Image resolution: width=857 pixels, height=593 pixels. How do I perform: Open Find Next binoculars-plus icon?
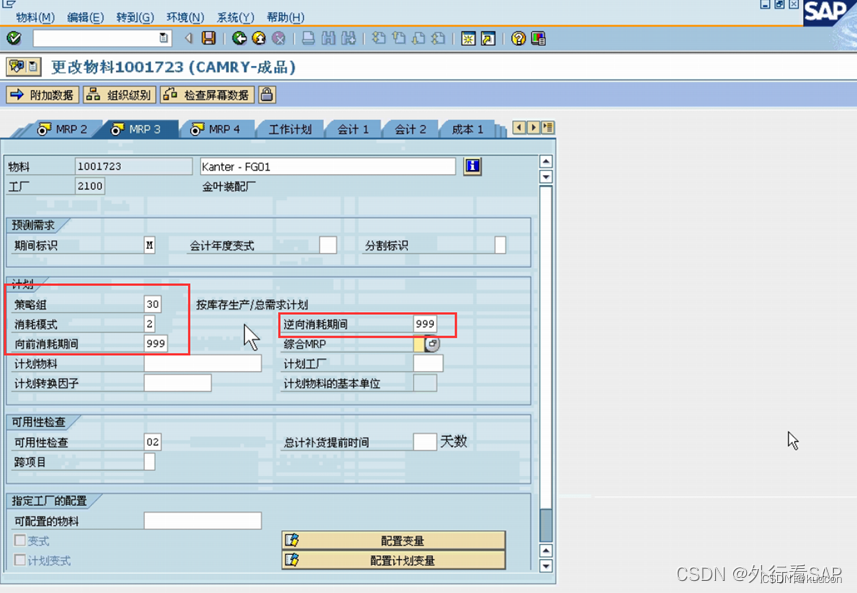348,38
